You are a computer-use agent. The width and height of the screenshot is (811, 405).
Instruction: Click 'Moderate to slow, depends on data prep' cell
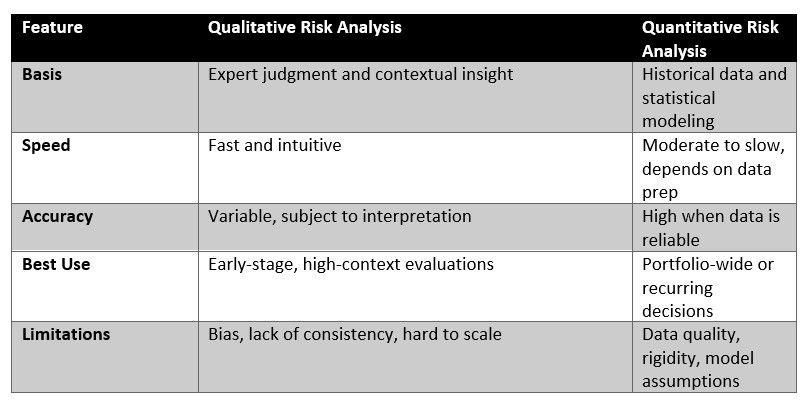(706, 168)
